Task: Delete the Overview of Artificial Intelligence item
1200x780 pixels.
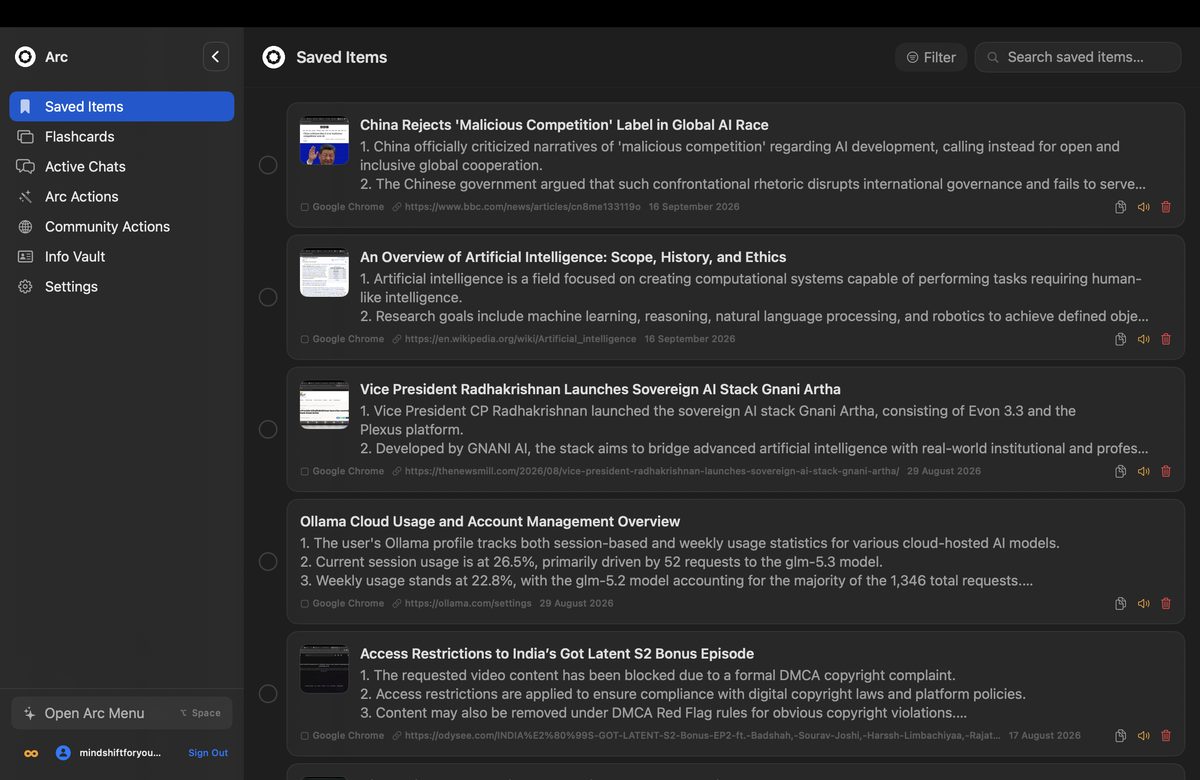Action: [1166, 339]
